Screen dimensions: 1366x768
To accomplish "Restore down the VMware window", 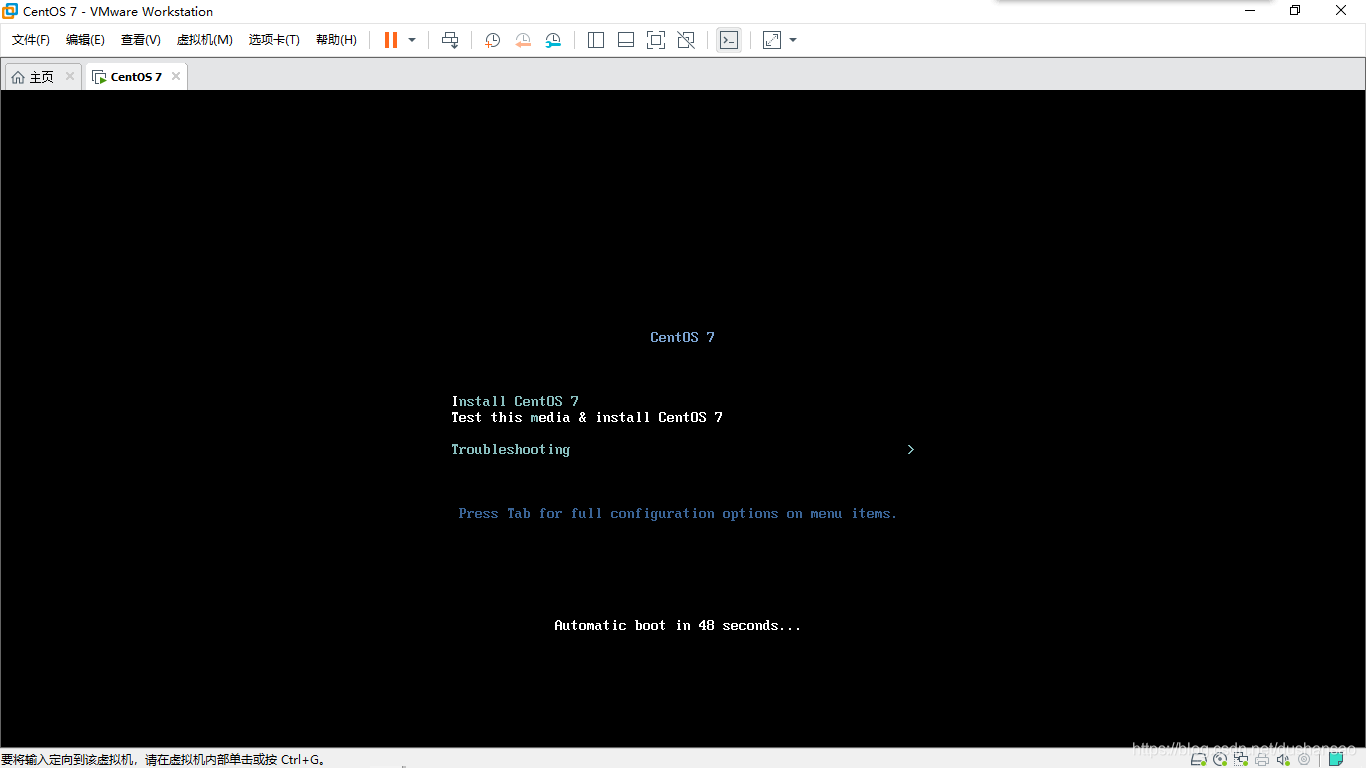I will pos(1295,11).
